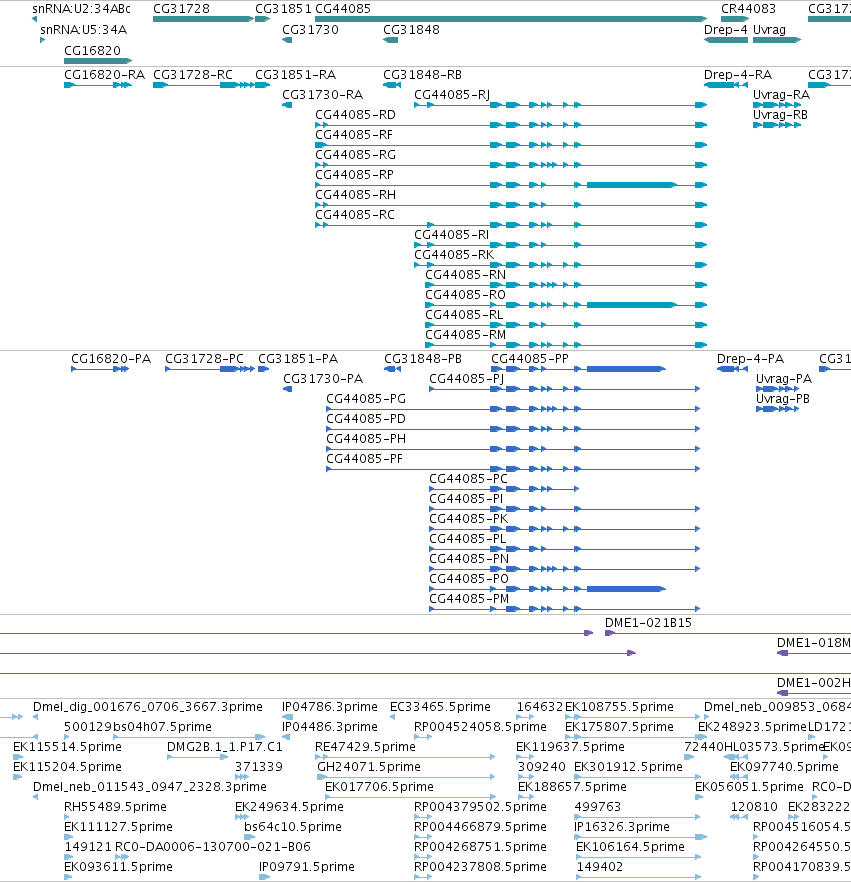
Task: Click the CR44083 gene label
Action: click(x=748, y=8)
